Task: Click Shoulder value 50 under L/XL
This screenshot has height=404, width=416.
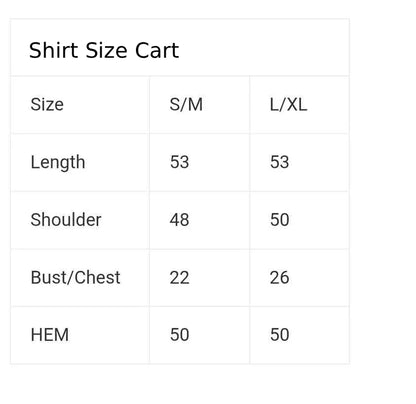Action: coord(279,220)
